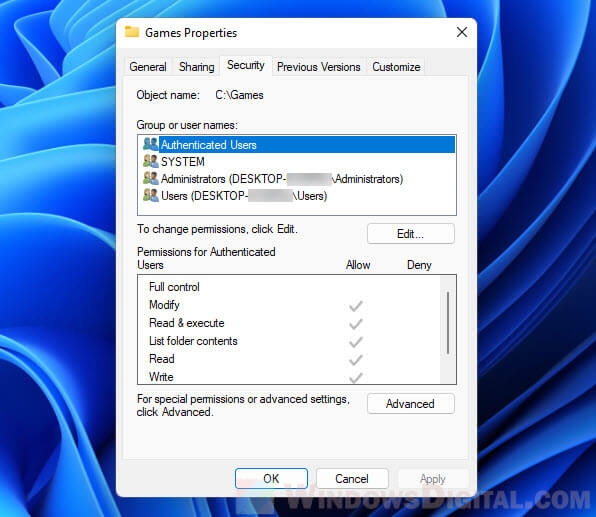Select the Security tab
Image resolution: width=596 pixels, height=517 pixels.
point(246,65)
